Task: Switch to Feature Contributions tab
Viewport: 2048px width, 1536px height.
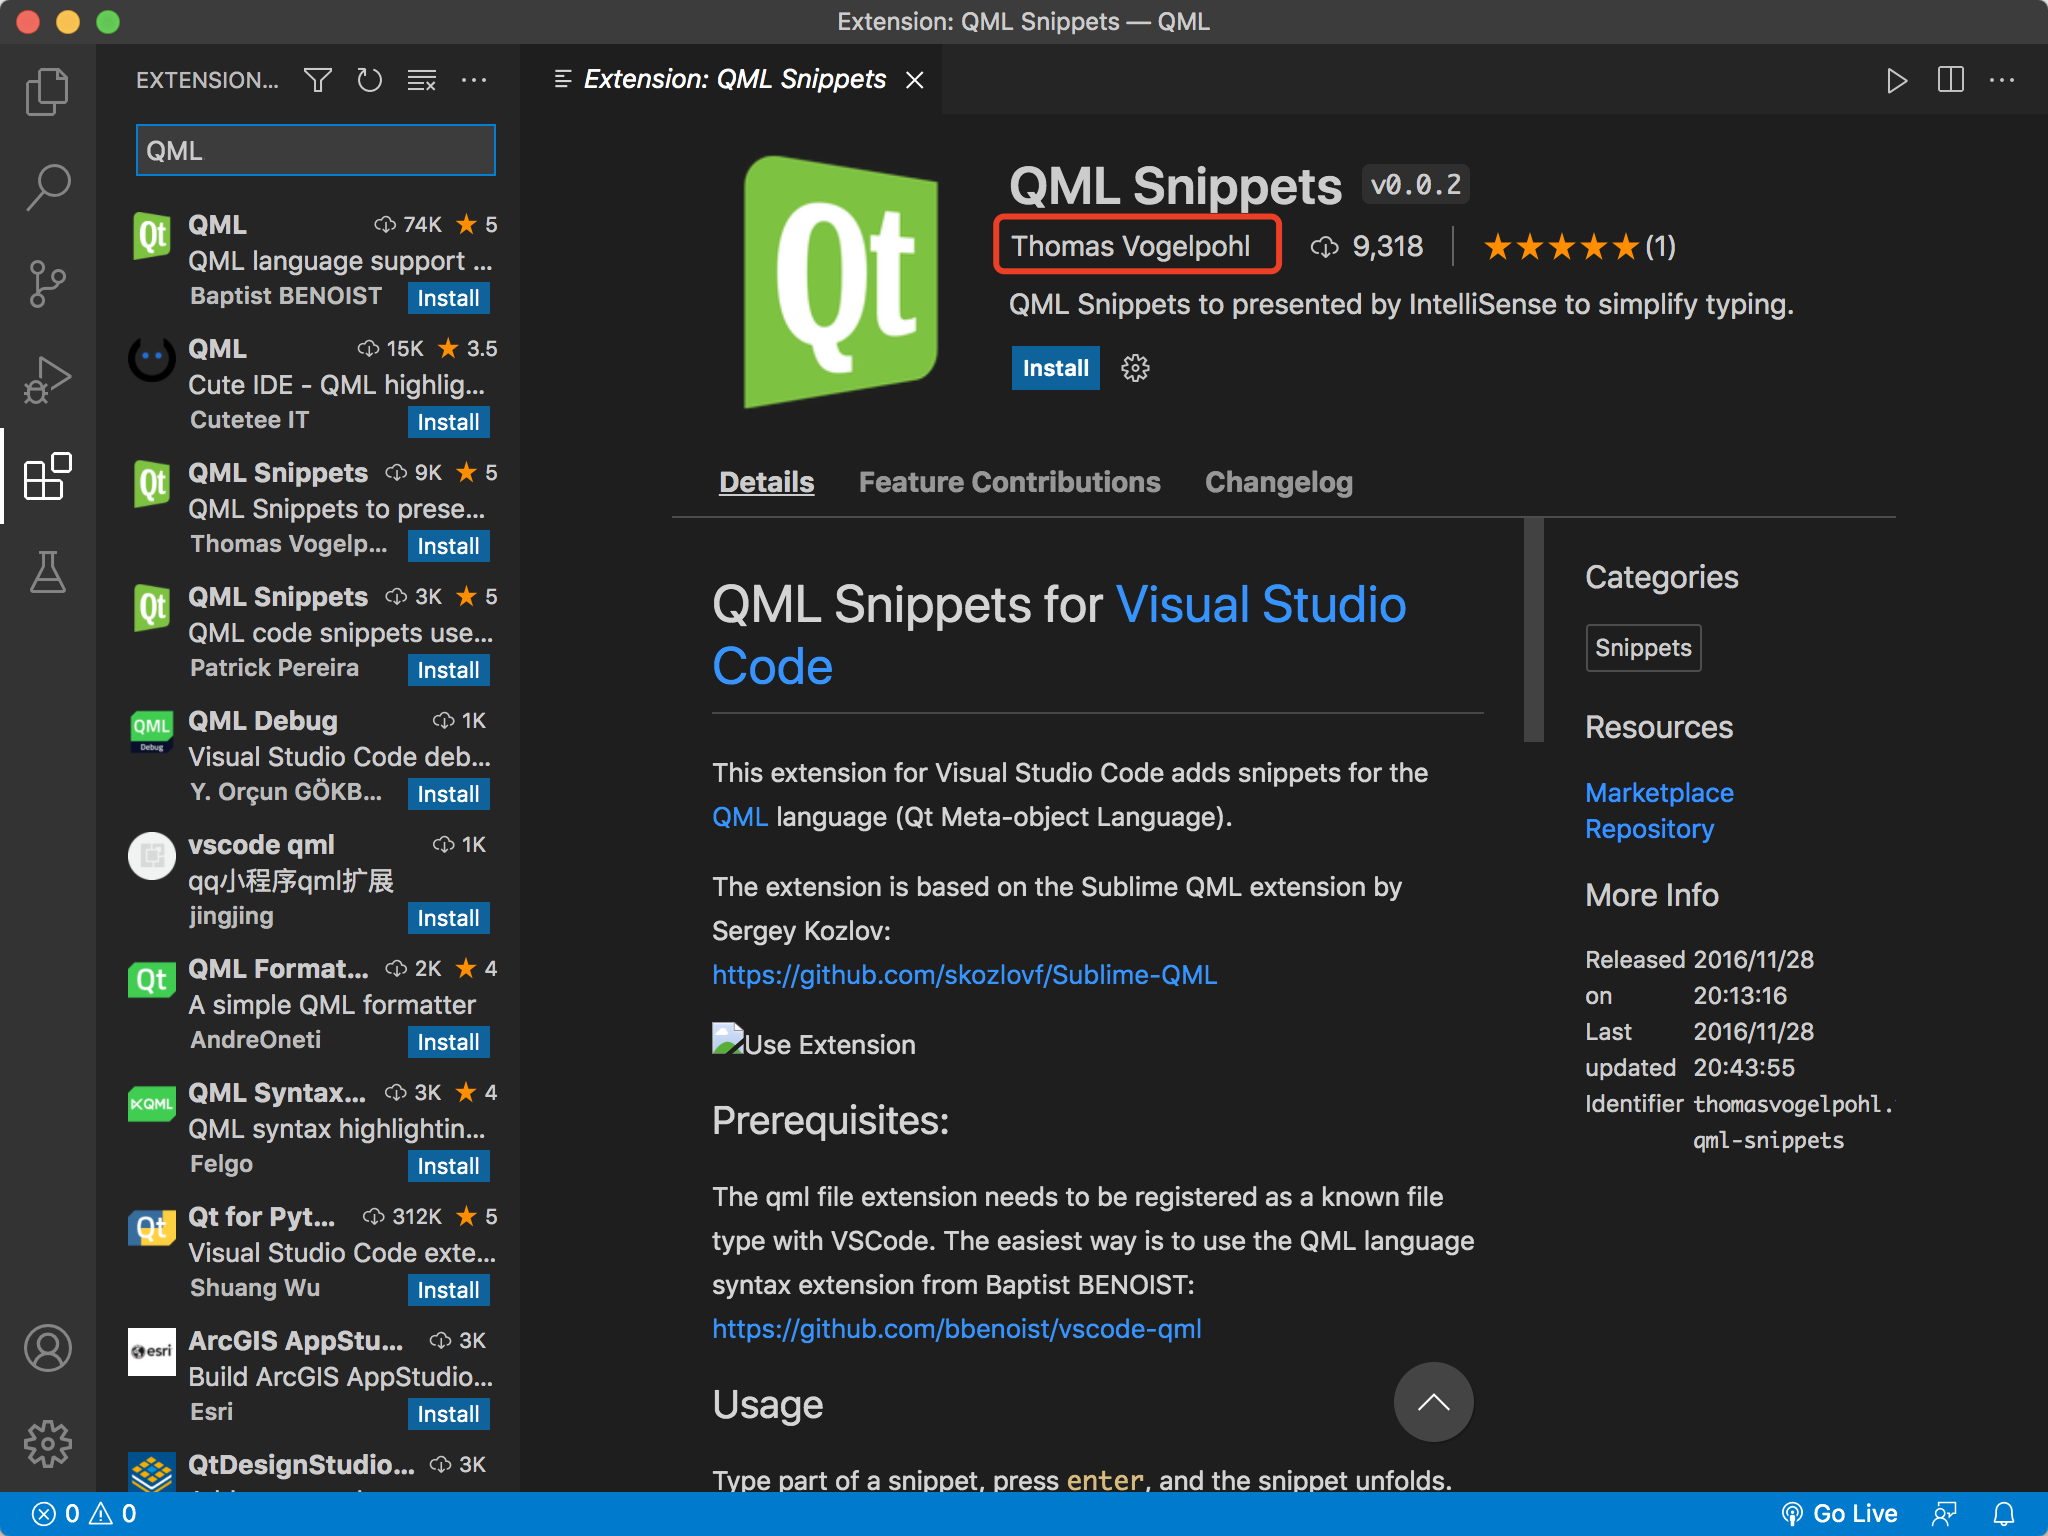Action: tap(1009, 482)
